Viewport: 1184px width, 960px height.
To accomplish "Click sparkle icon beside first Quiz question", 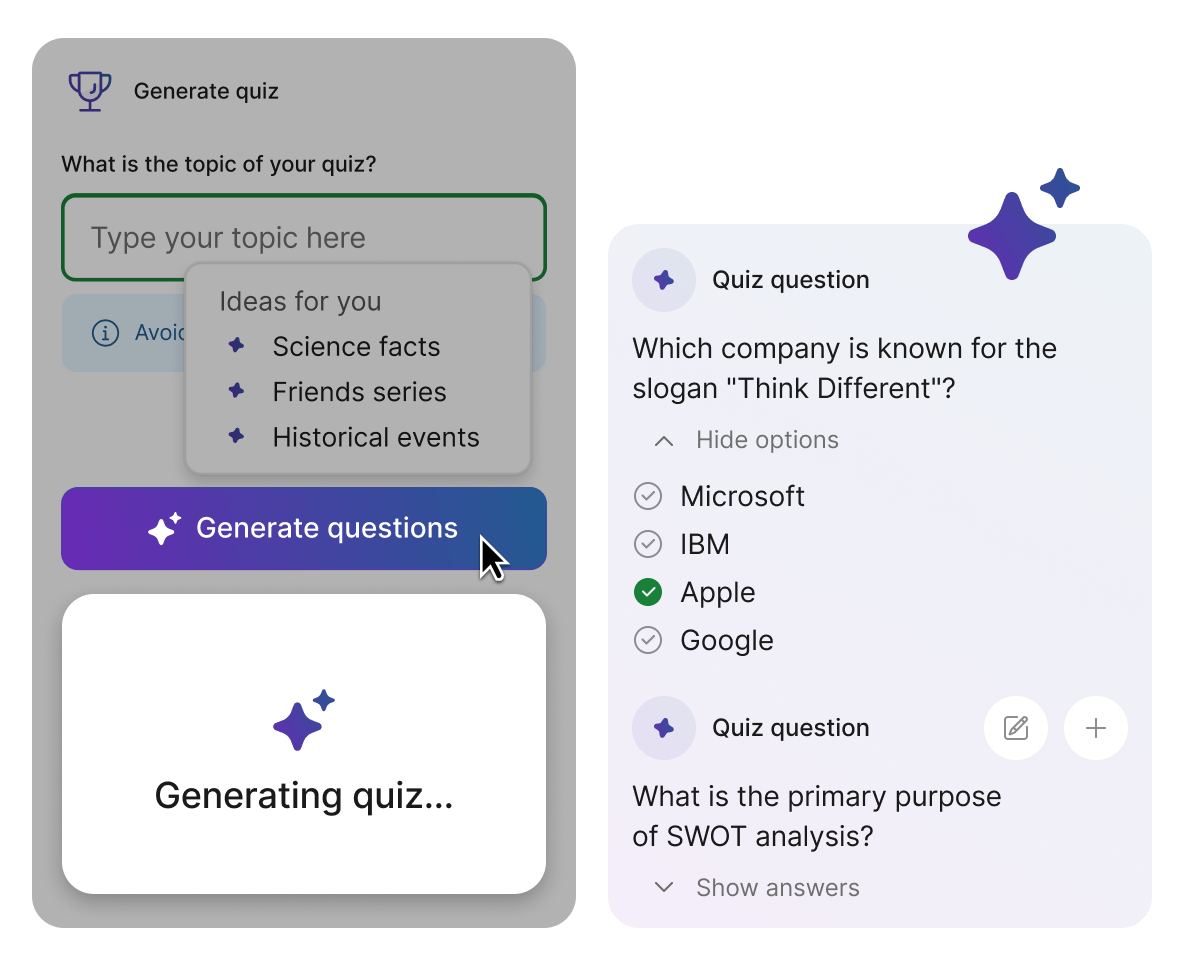I will tap(664, 280).
